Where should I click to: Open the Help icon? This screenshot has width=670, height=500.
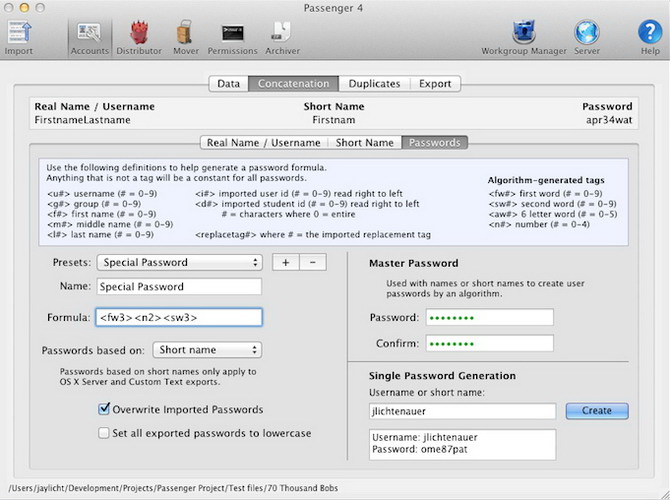click(650, 34)
